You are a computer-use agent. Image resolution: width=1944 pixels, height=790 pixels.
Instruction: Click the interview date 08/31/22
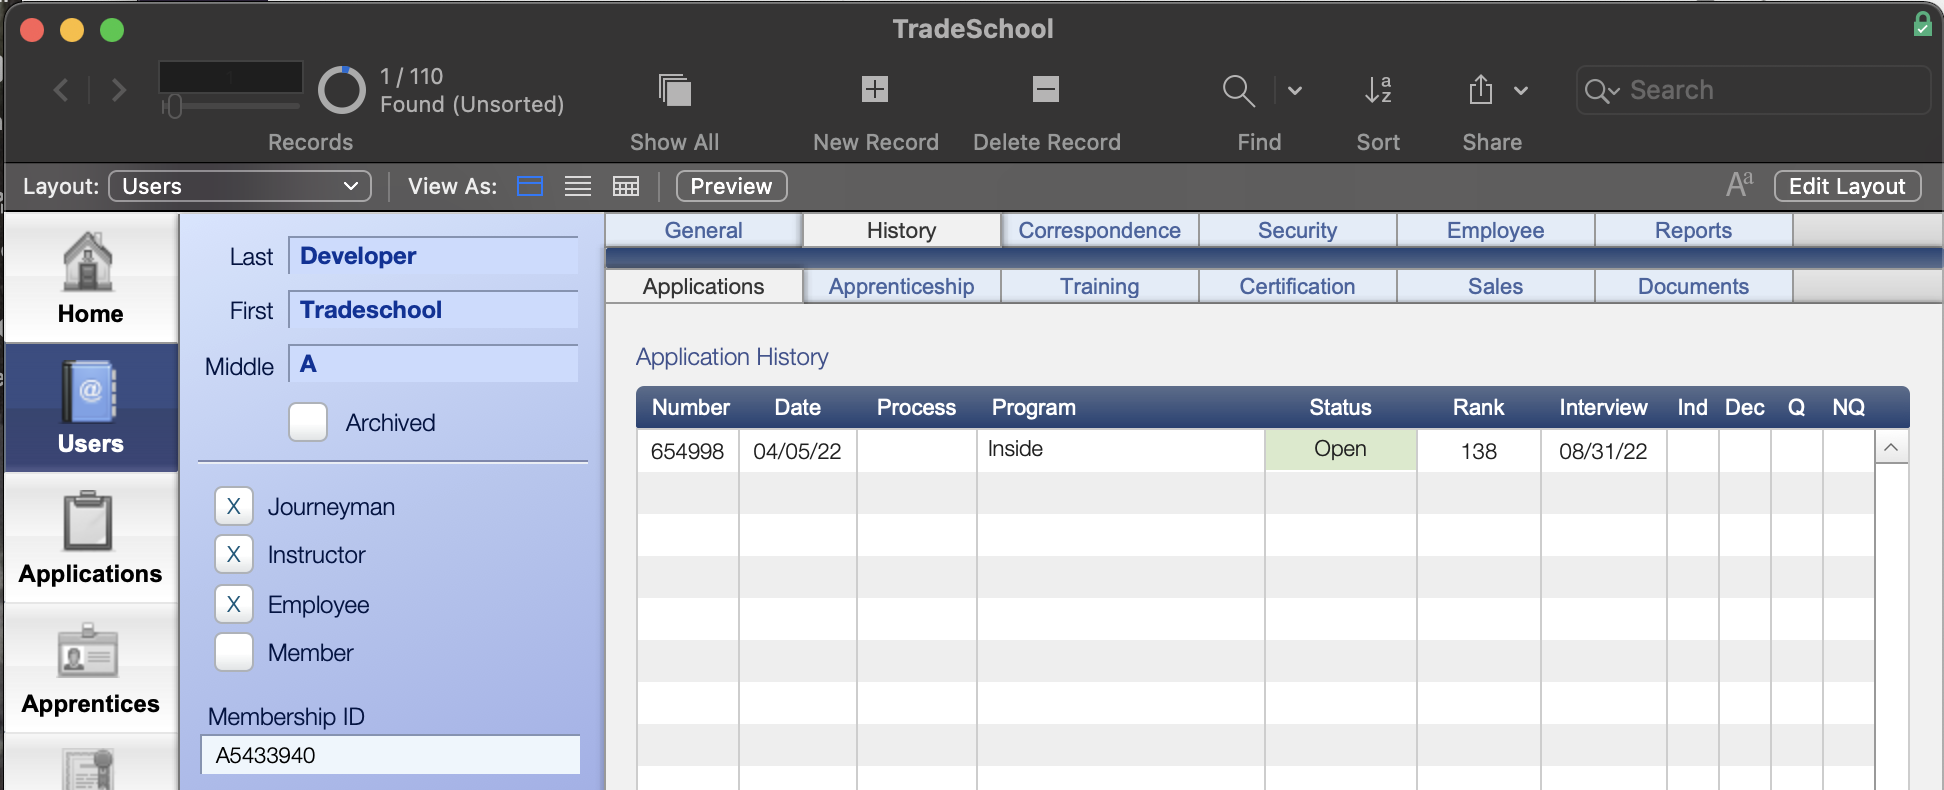click(x=1603, y=451)
